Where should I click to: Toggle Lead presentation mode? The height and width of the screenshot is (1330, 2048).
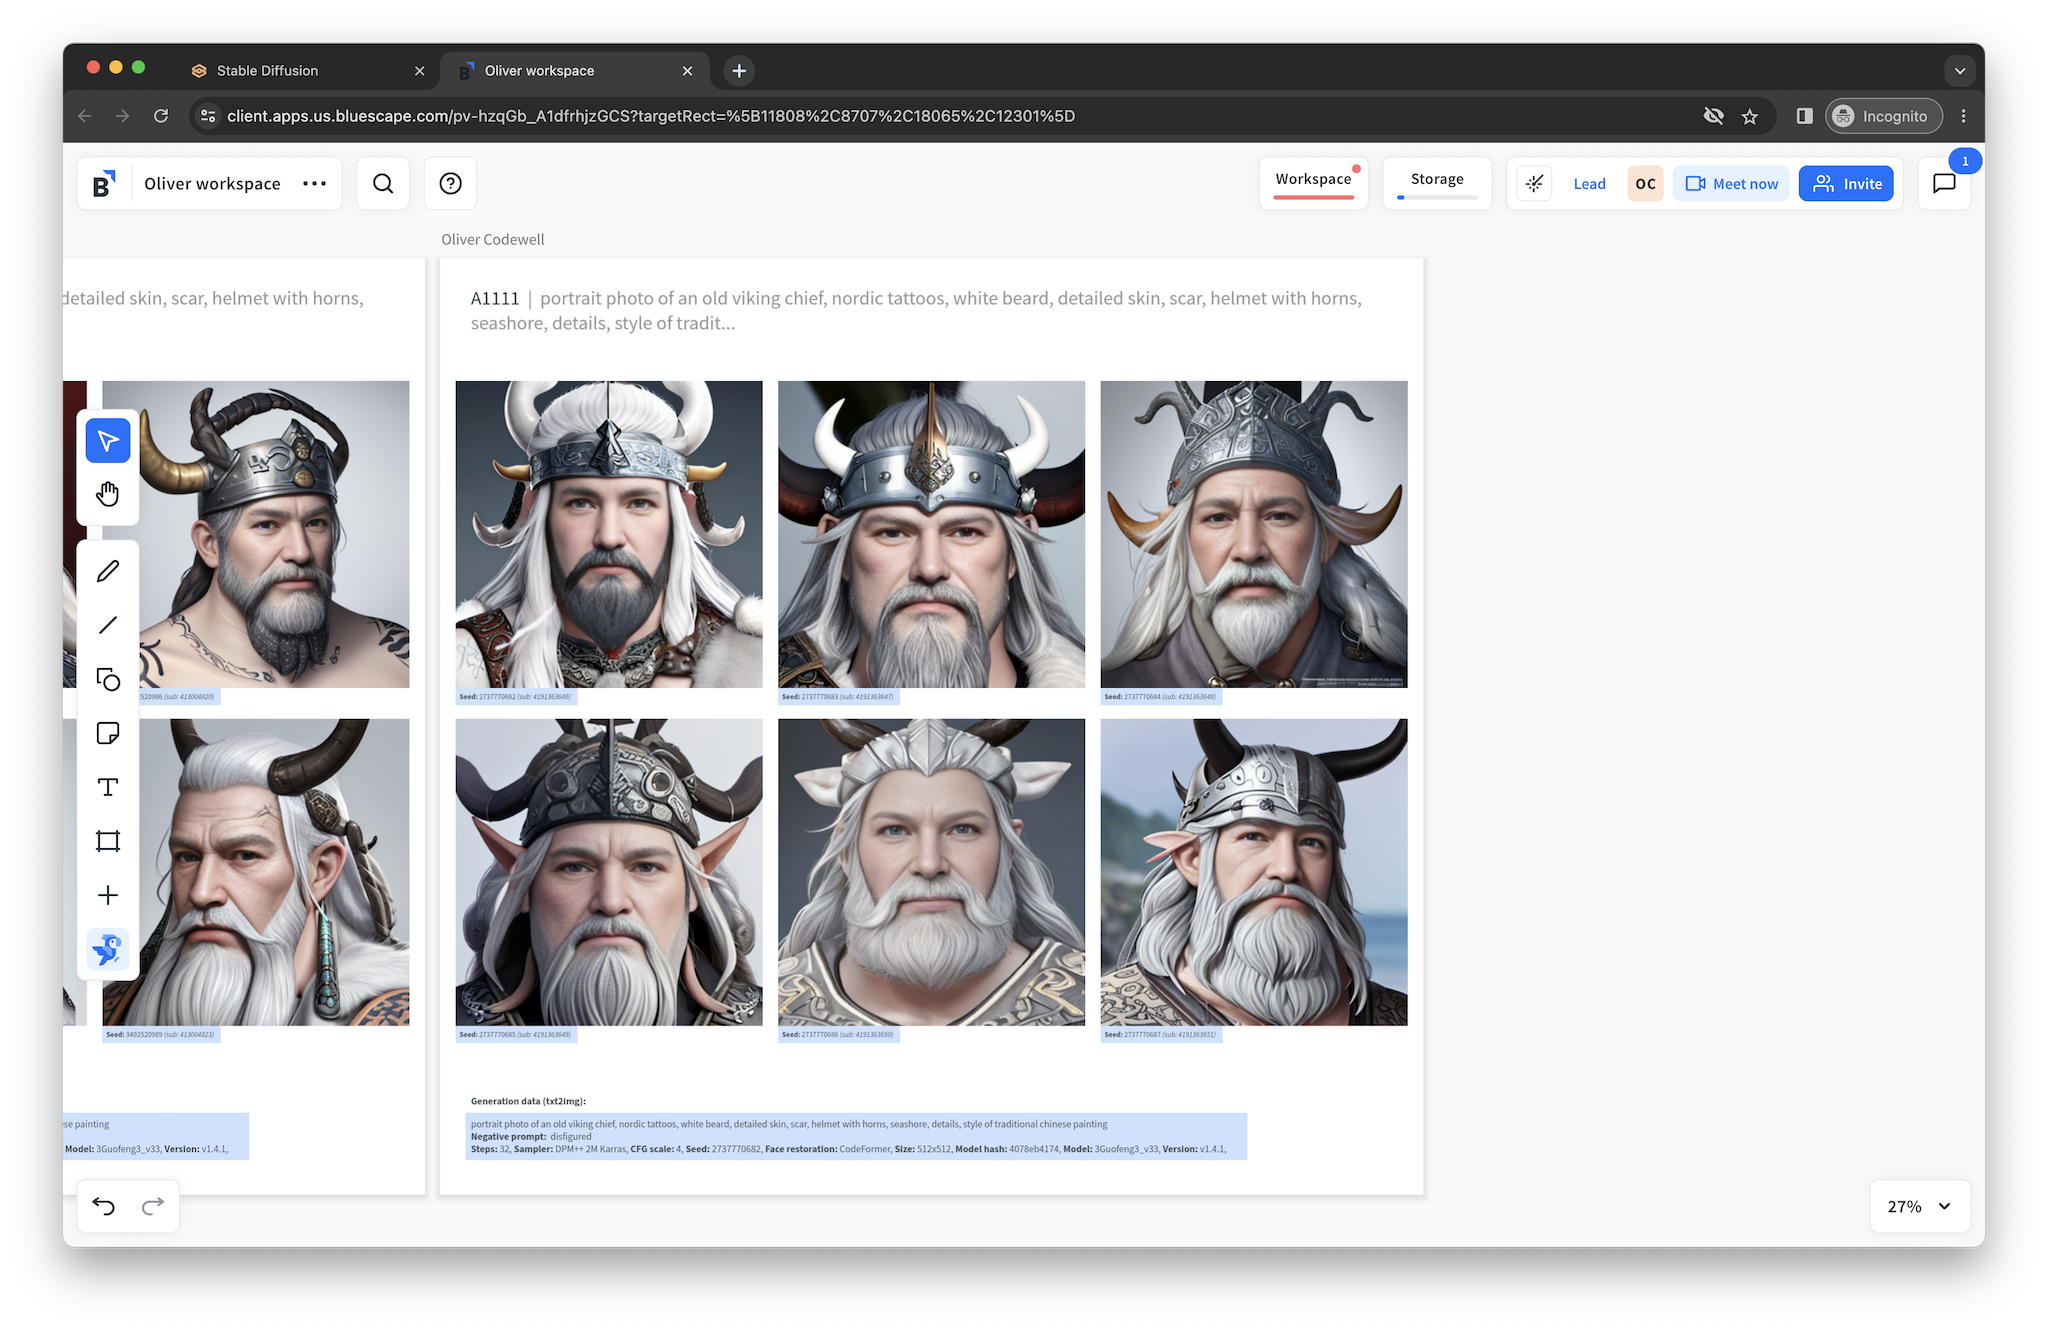(x=1589, y=184)
